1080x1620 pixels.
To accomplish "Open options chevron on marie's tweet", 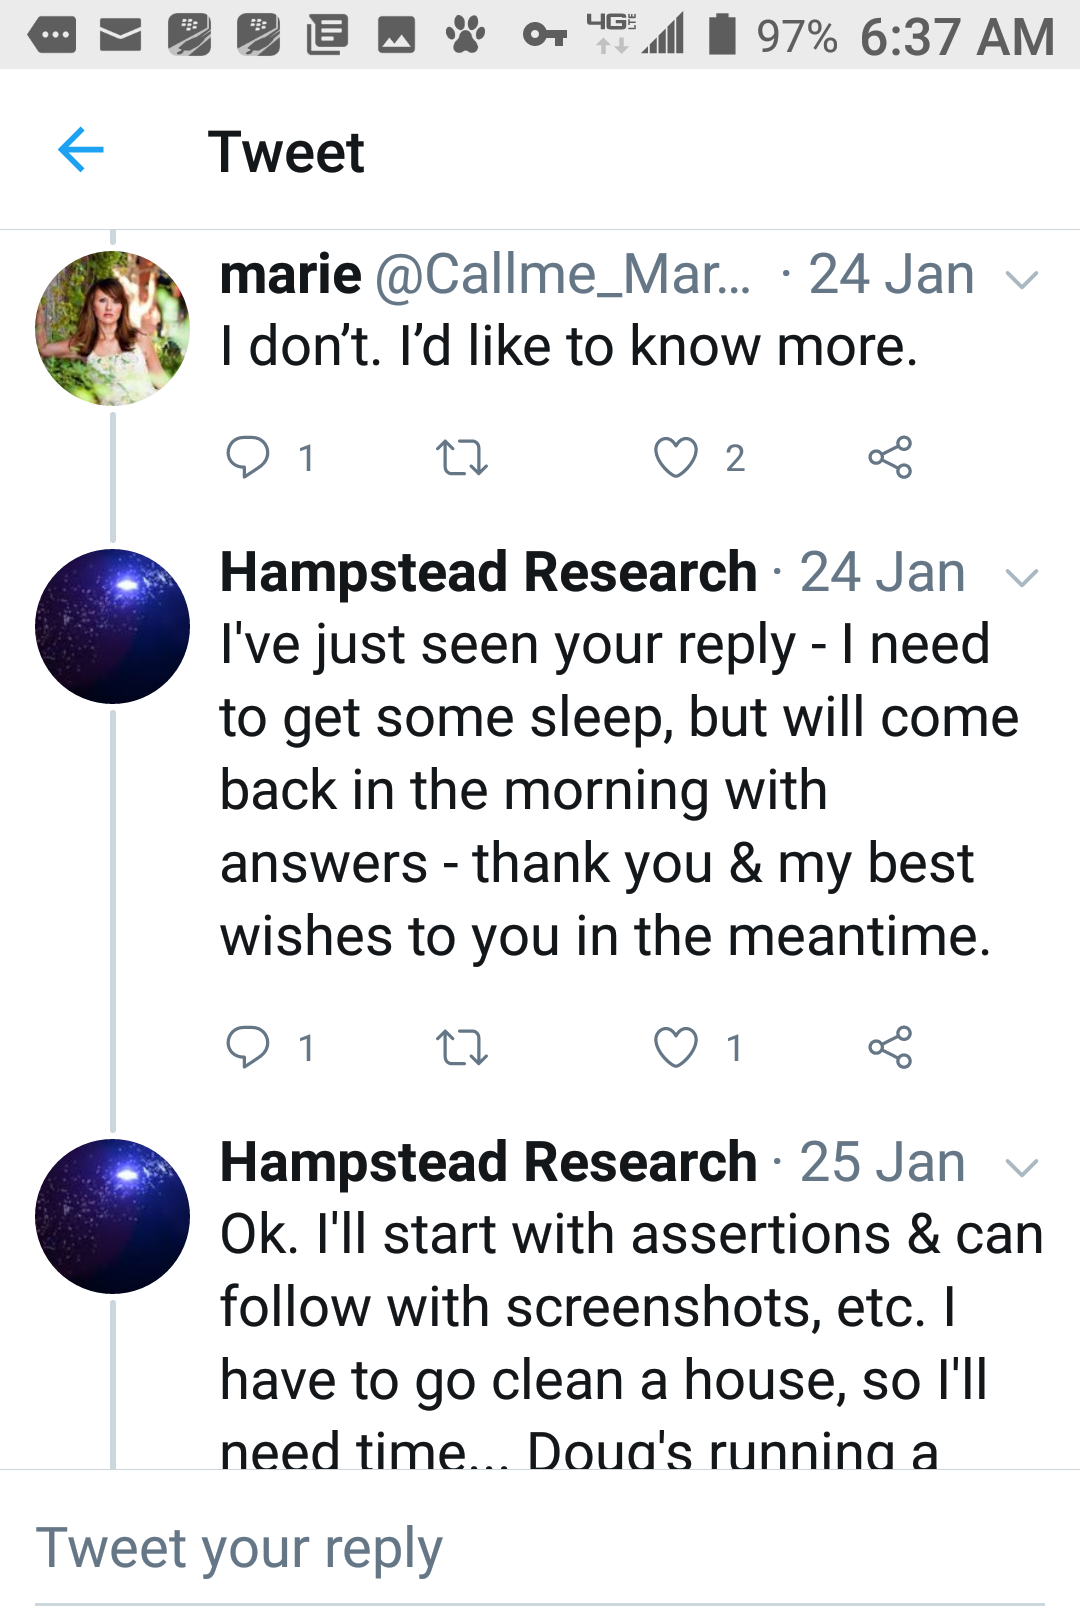I will (1021, 279).
